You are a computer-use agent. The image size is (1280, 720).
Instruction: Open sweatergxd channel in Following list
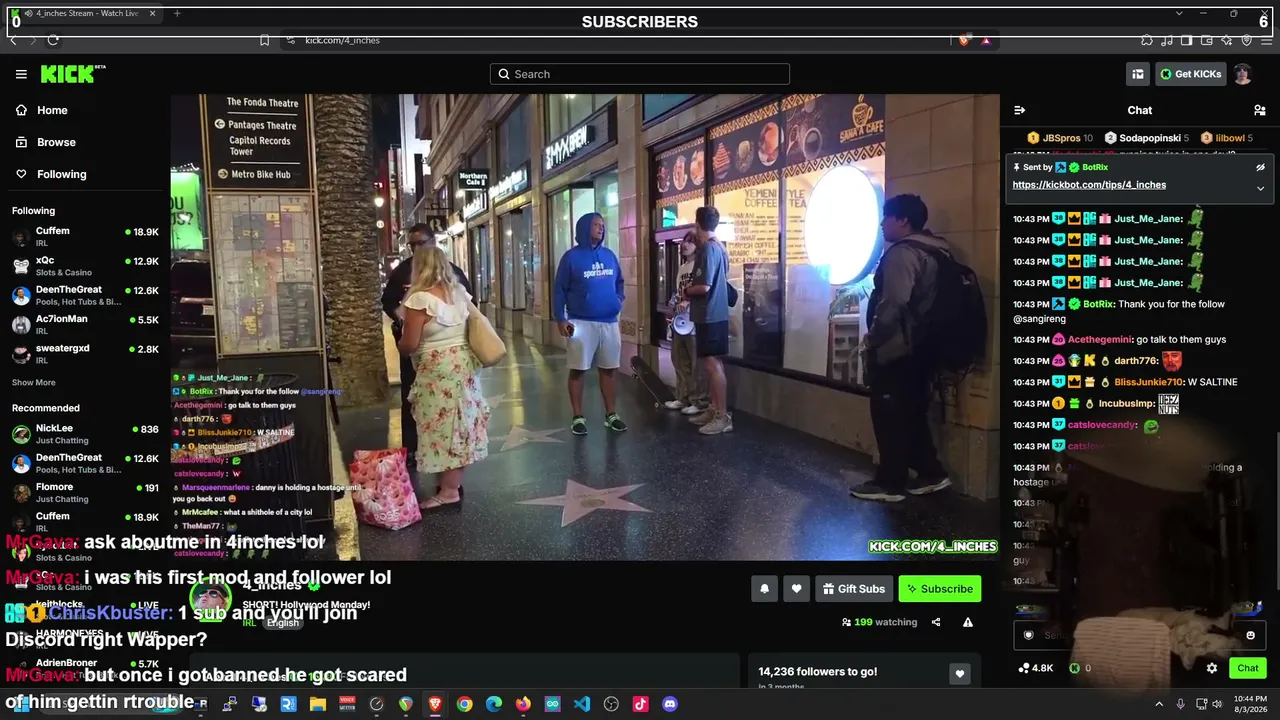coord(85,353)
